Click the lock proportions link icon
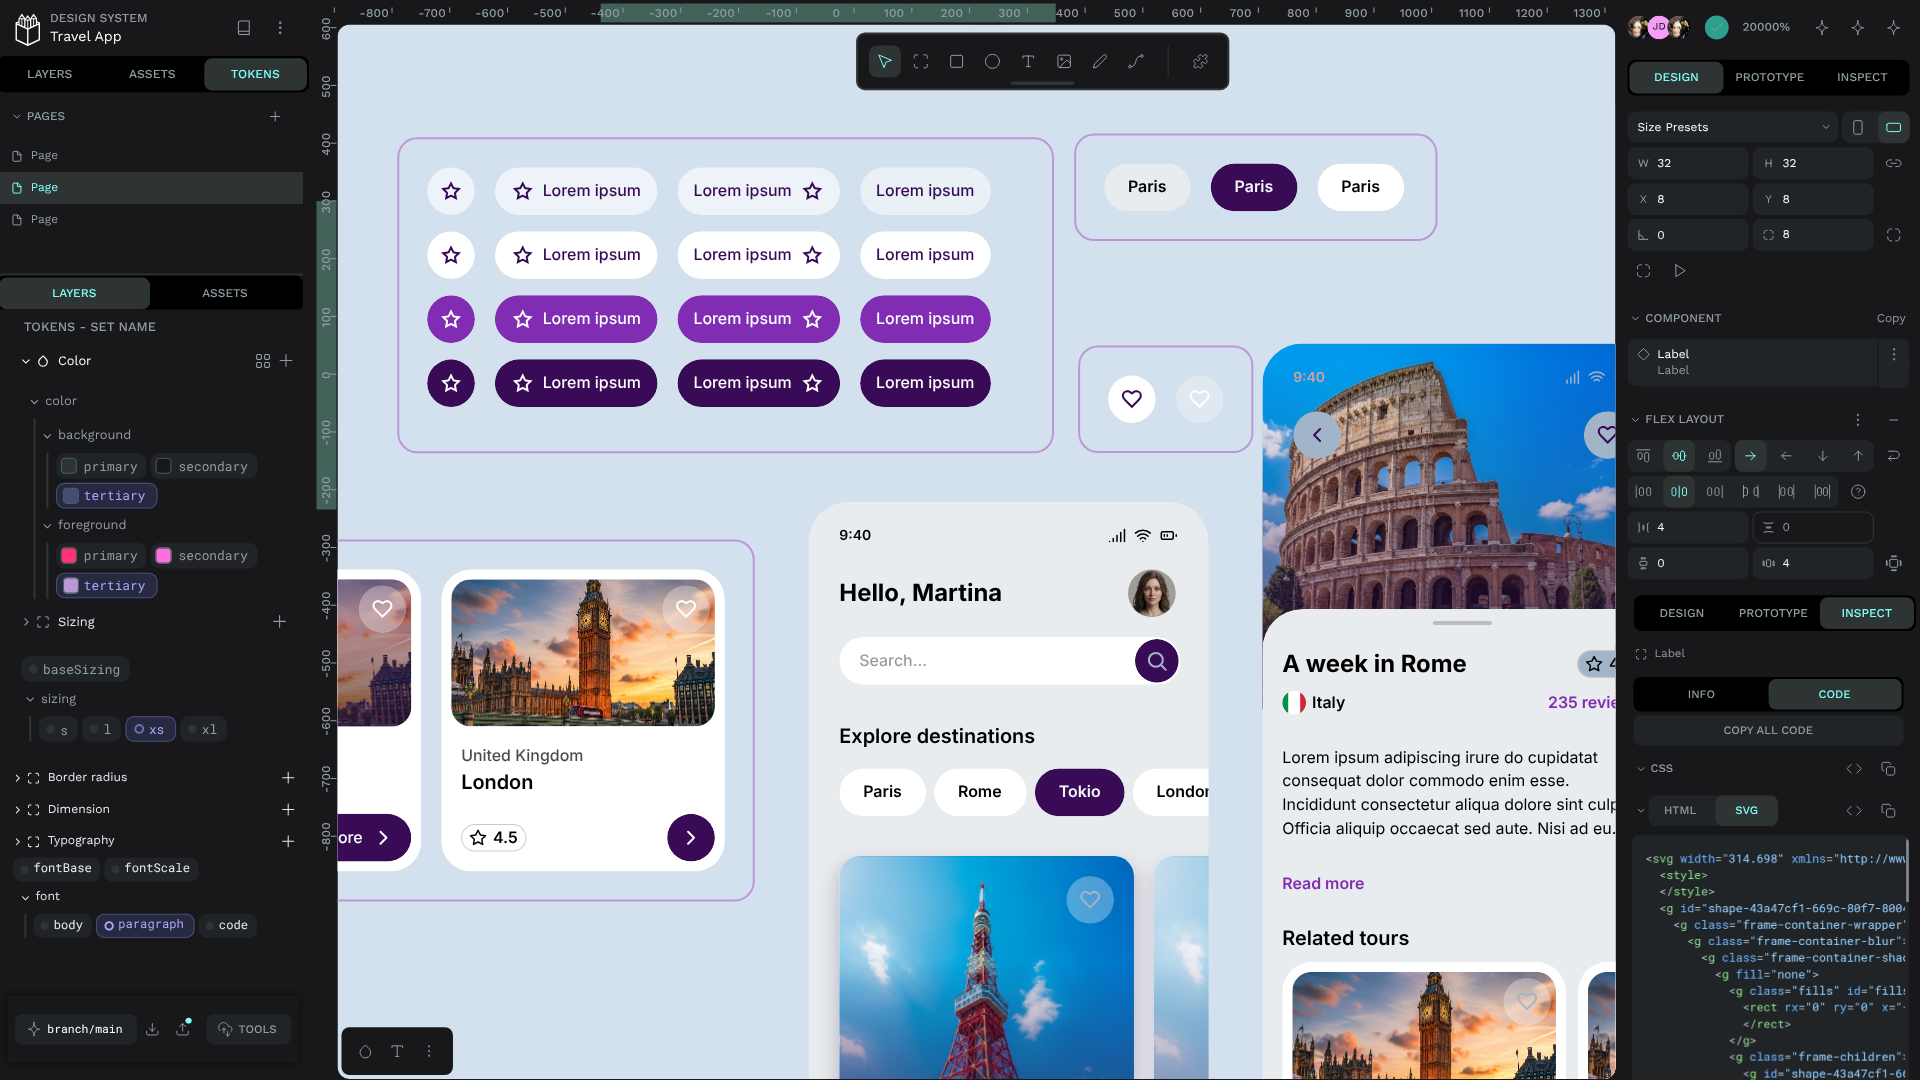Image resolution: width=1920 pixels, height=1080 pixels. (x=1894, y=163)
